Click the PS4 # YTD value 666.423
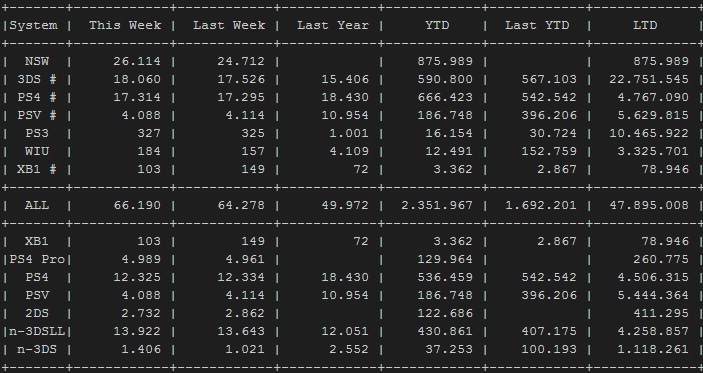 [445, 97]
